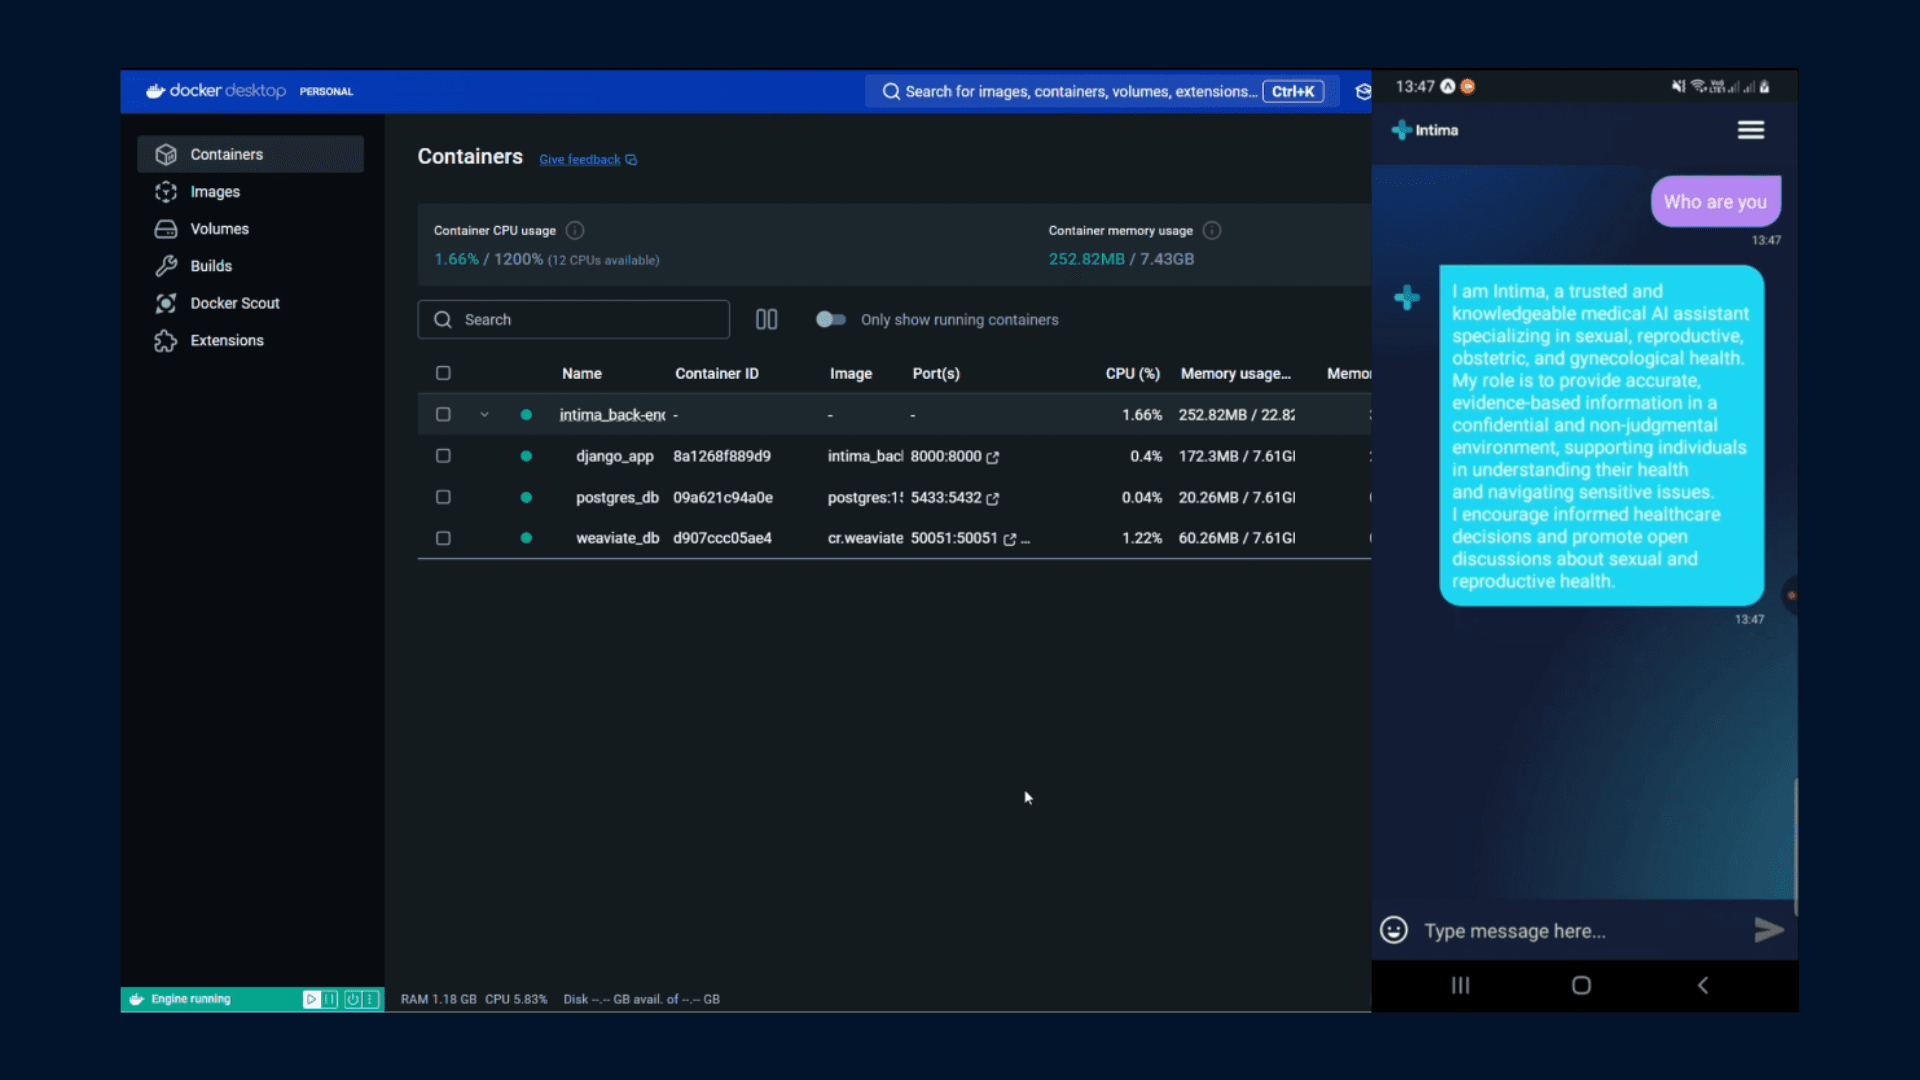Click the column layout icon beside search

pyautogui.click(x=766, y=320)
